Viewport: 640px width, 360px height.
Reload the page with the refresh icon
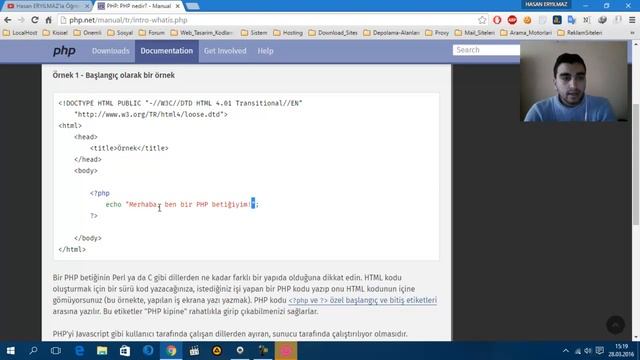(35, 20)
